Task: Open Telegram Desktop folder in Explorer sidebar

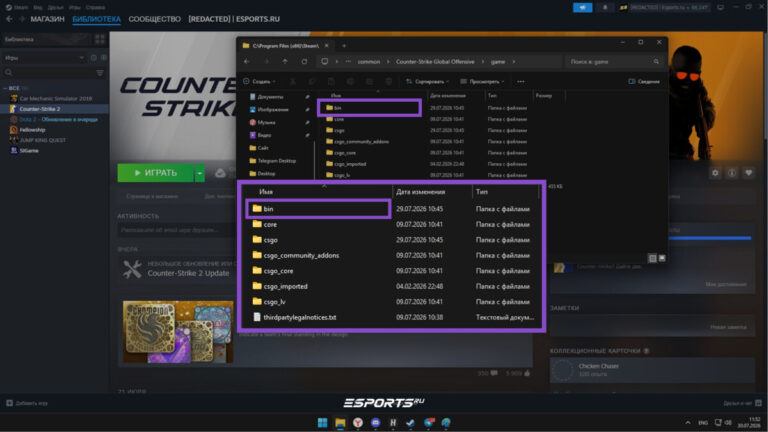Action: 273,161
